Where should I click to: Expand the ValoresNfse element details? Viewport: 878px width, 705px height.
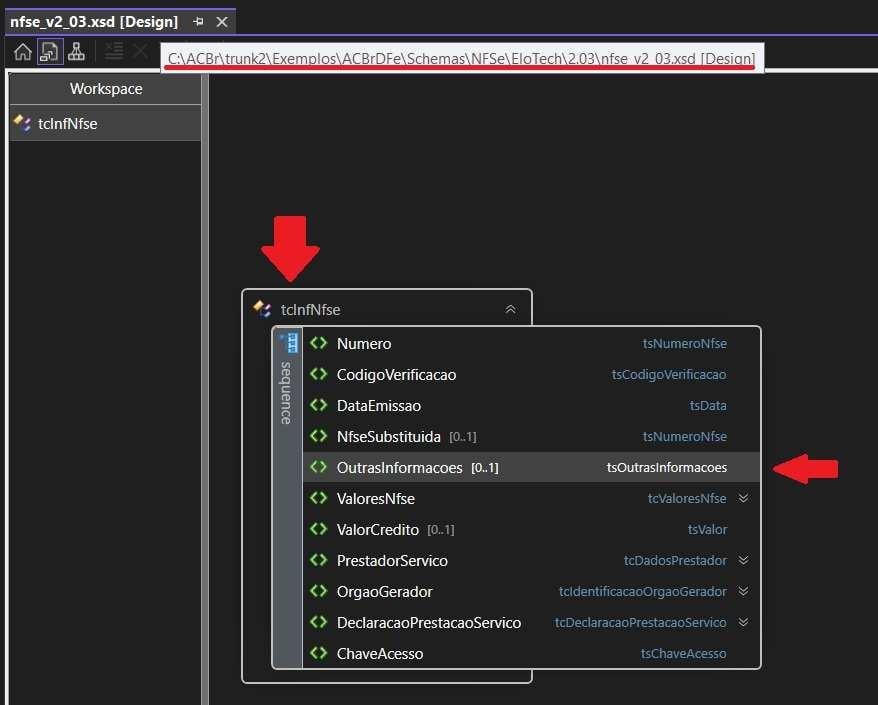744,498
